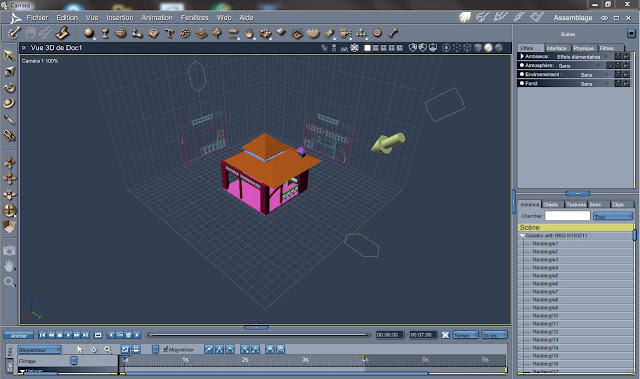The image size is (640, 379).
Task: Open the Assemblage room hand icon
Action: (x=465, y=17)
